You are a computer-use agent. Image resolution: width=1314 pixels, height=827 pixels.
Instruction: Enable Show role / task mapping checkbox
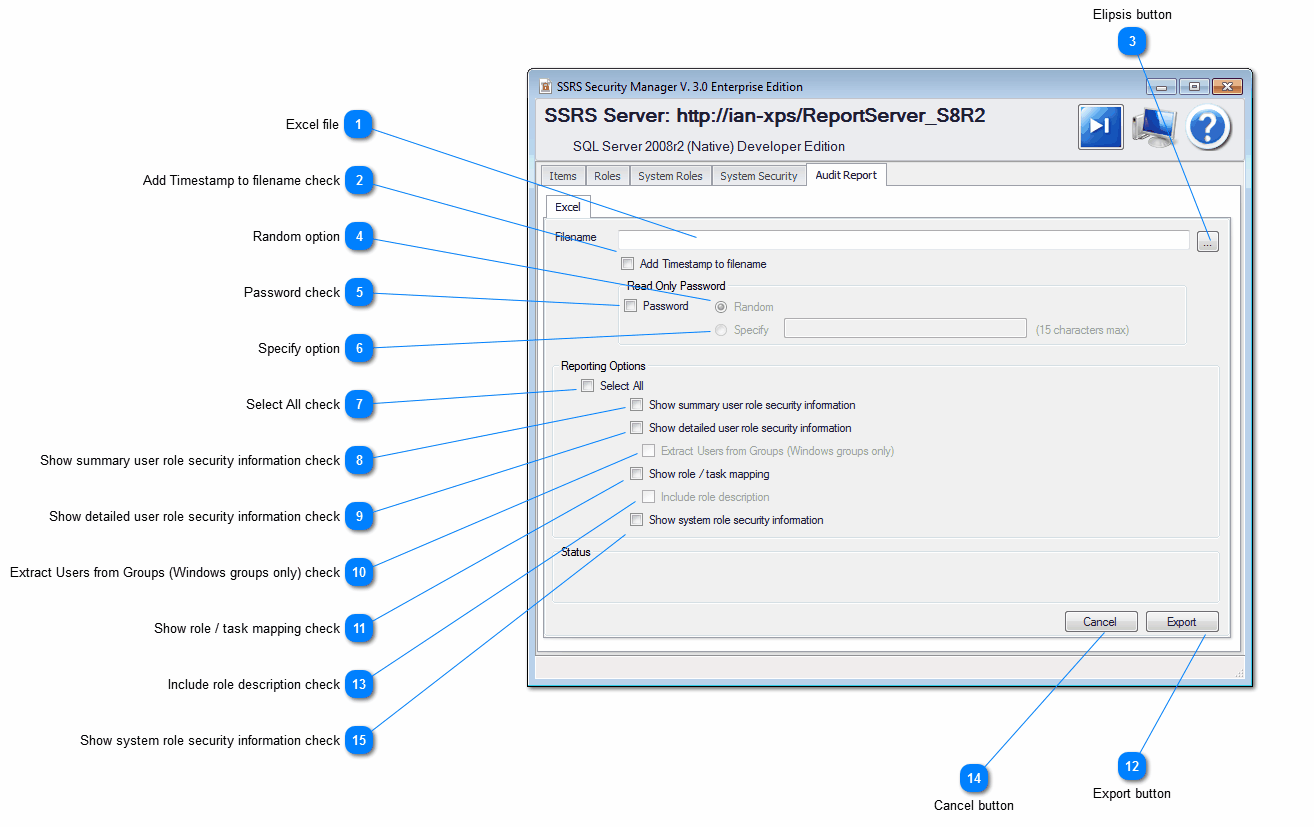click(x=636, y=474)
